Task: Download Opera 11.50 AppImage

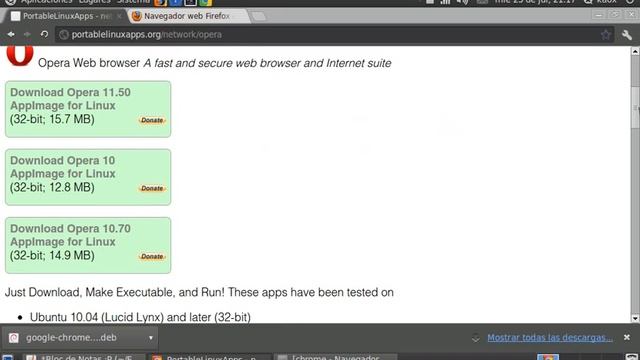Action: (x=70, y=99)
